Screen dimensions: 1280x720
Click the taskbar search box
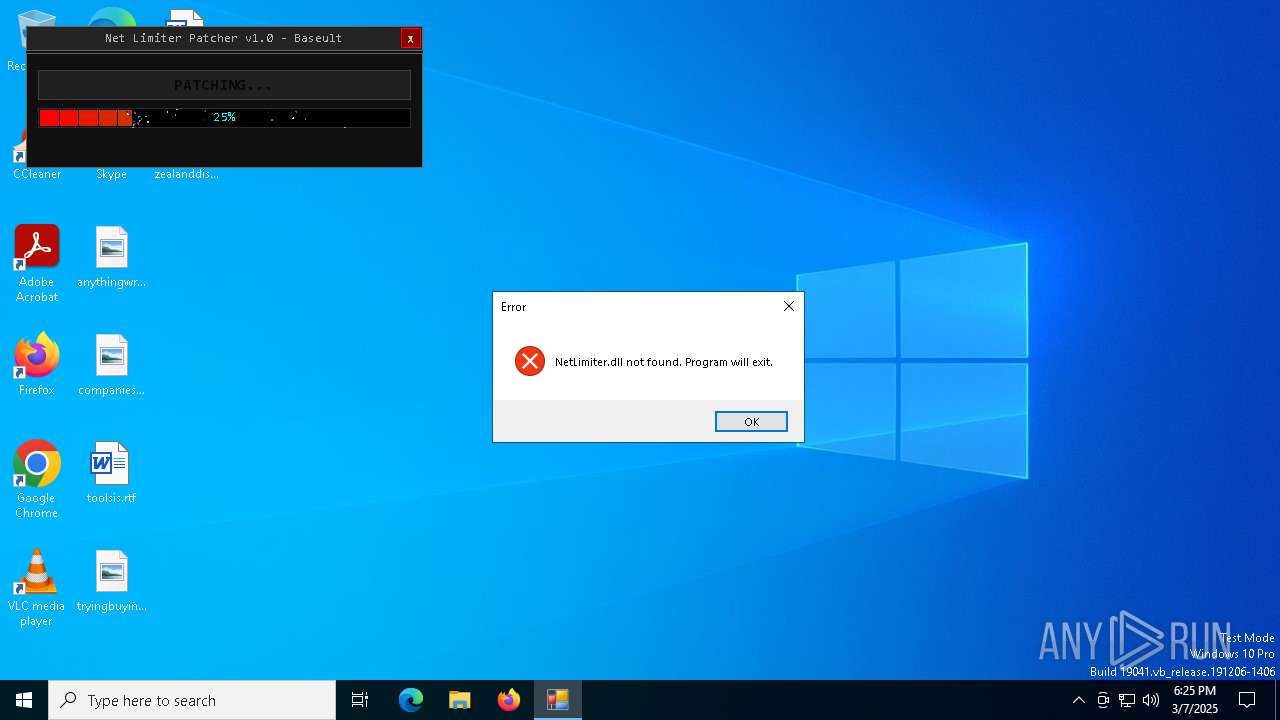click(192, 700)
